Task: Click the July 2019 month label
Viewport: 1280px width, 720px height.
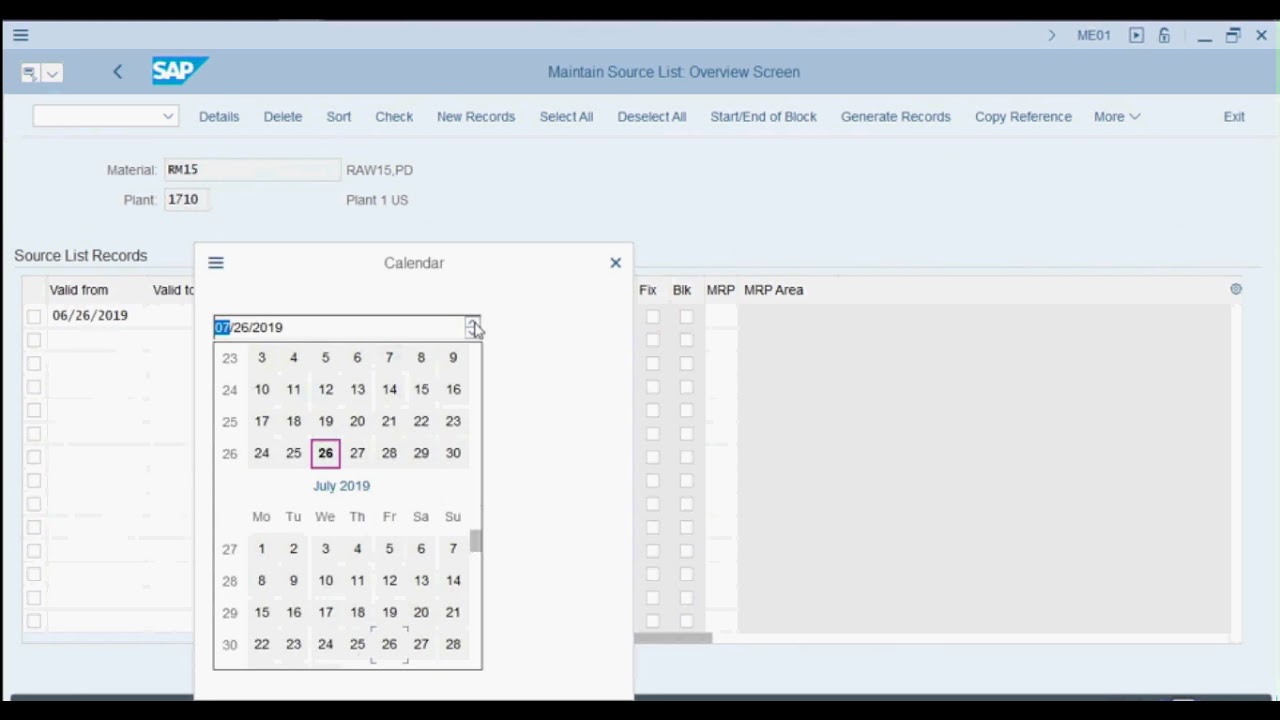Action: tap(341, 486)
